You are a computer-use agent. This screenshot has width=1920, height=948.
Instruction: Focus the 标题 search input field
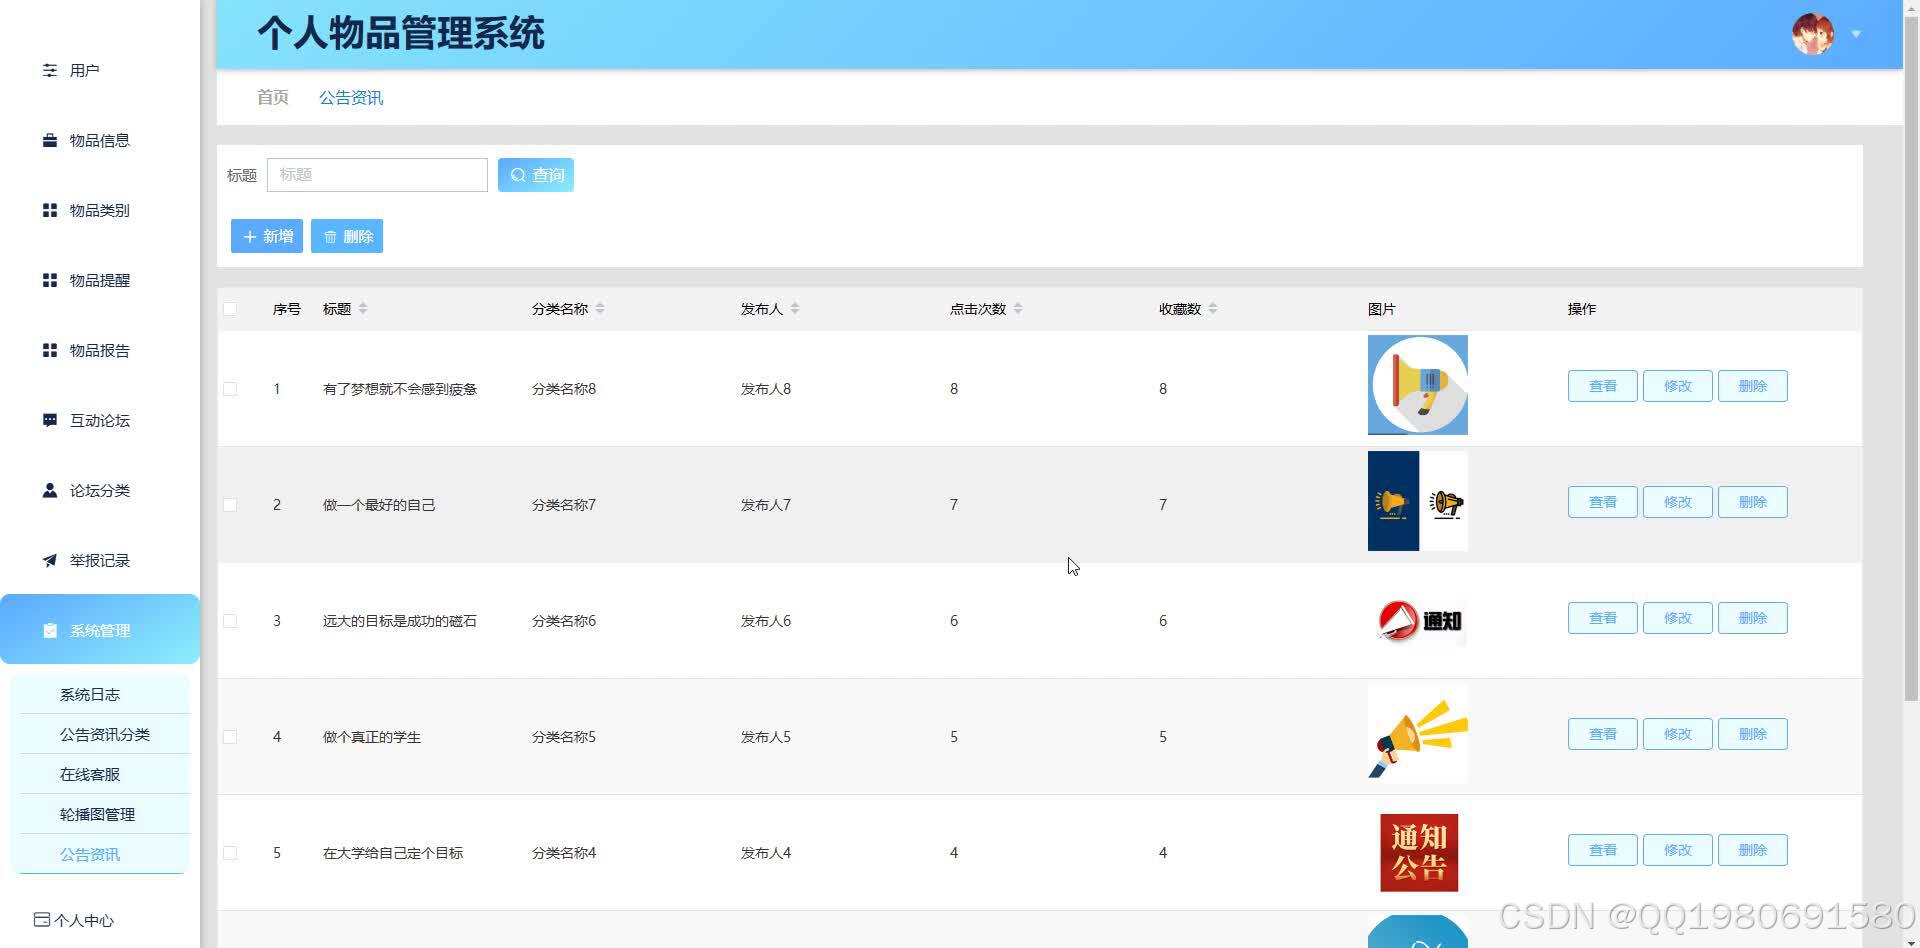[x=377, y=175]
